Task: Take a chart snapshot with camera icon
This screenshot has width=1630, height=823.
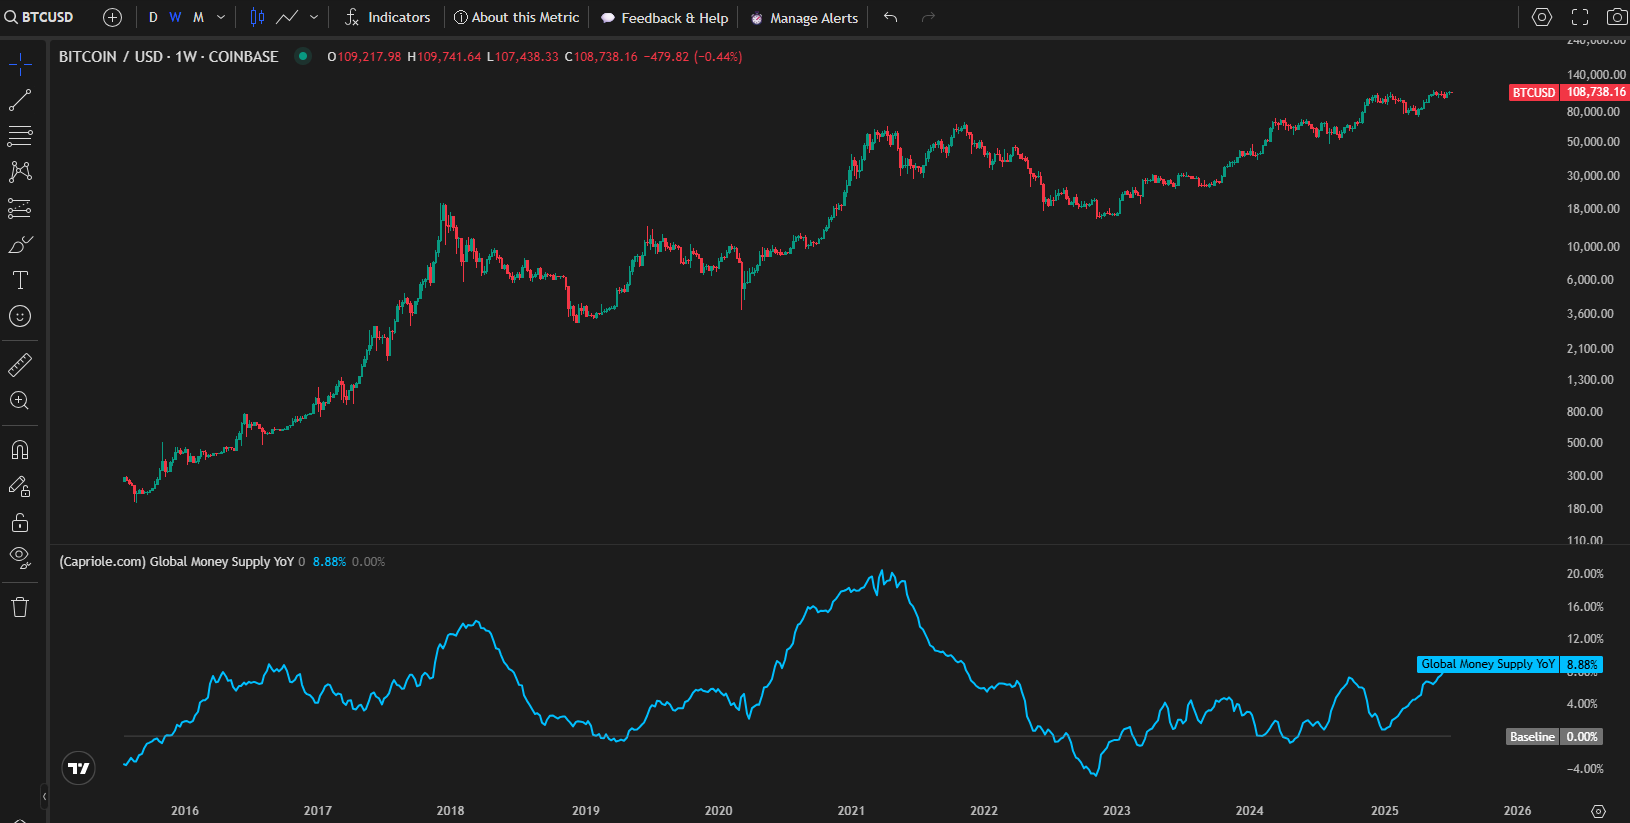Action: coord(1616,17)
